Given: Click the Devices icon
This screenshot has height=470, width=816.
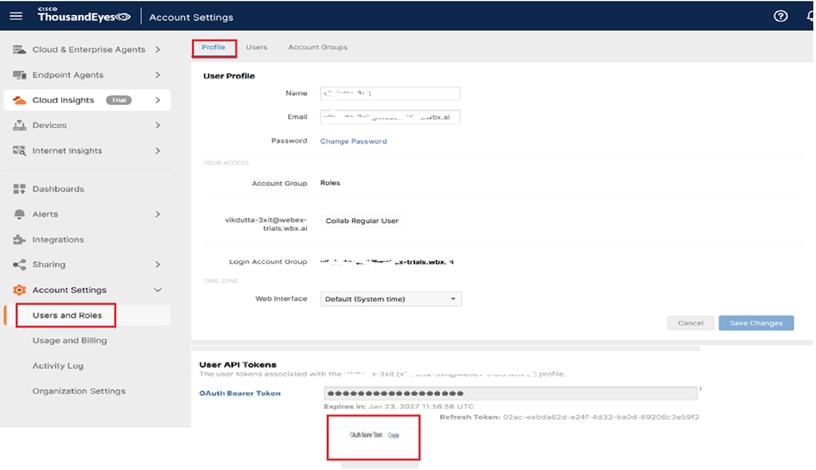Looking at the screenshot, I should tap(19, 125).
